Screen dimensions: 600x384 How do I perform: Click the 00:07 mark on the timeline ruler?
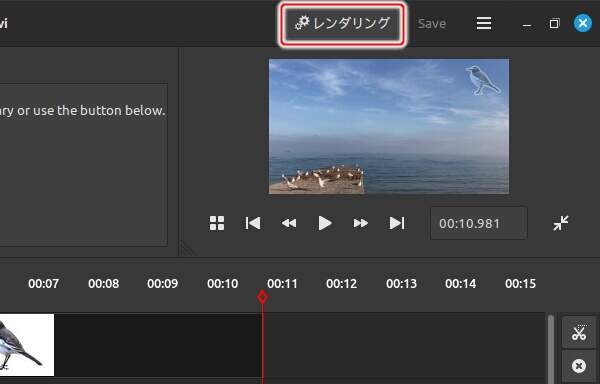[x=44, y=284]
